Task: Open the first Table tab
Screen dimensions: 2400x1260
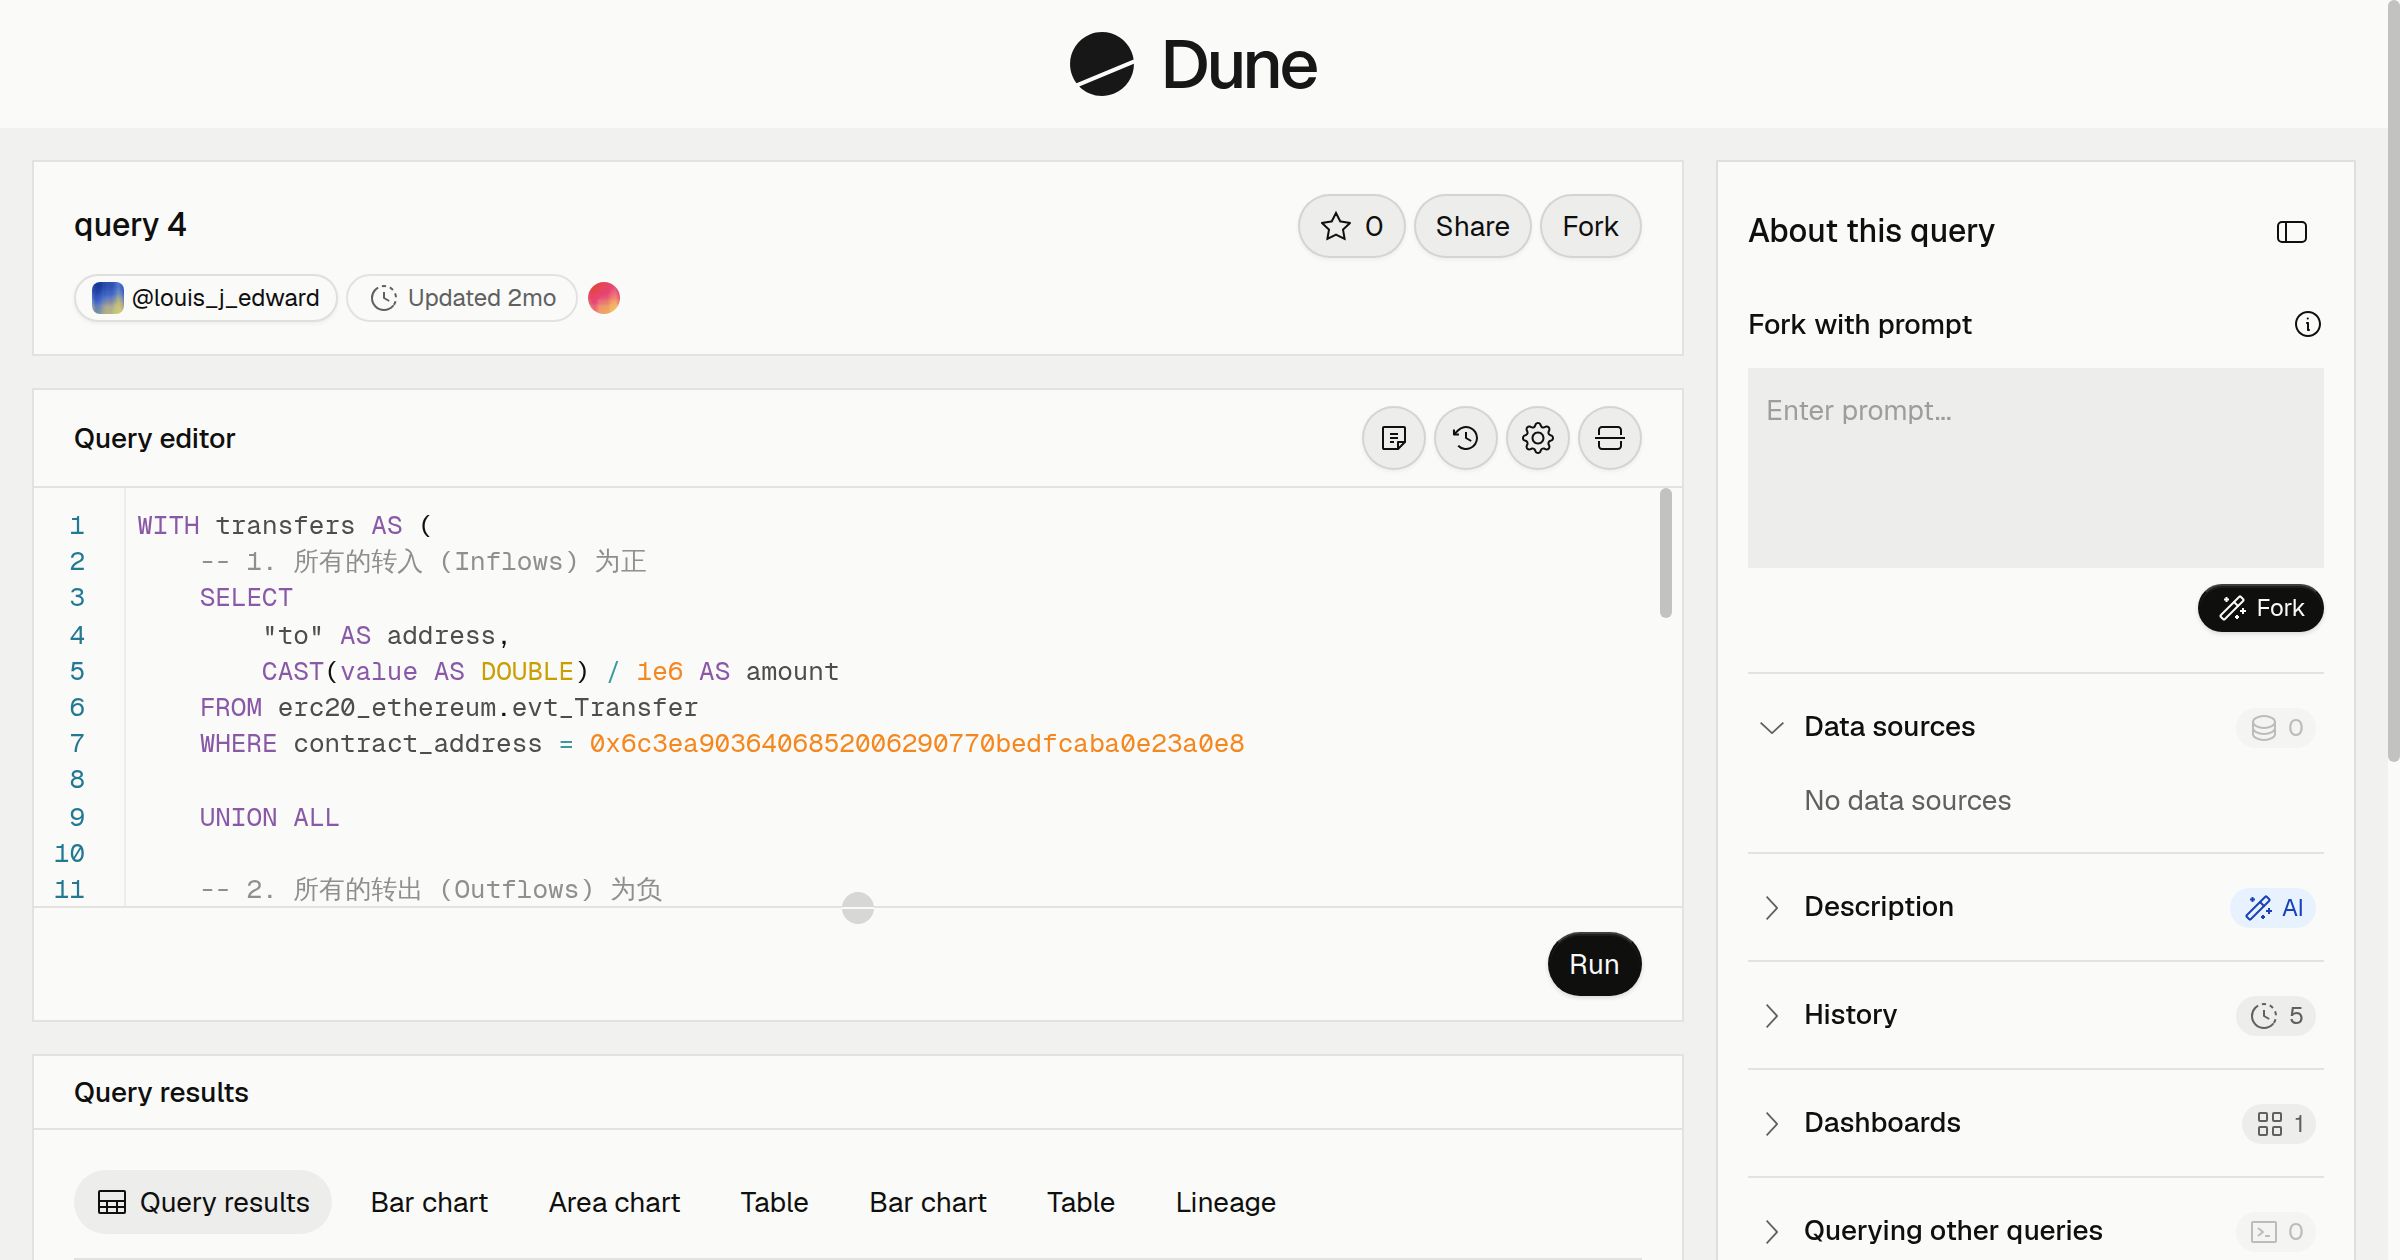Action: point(774,1202)
